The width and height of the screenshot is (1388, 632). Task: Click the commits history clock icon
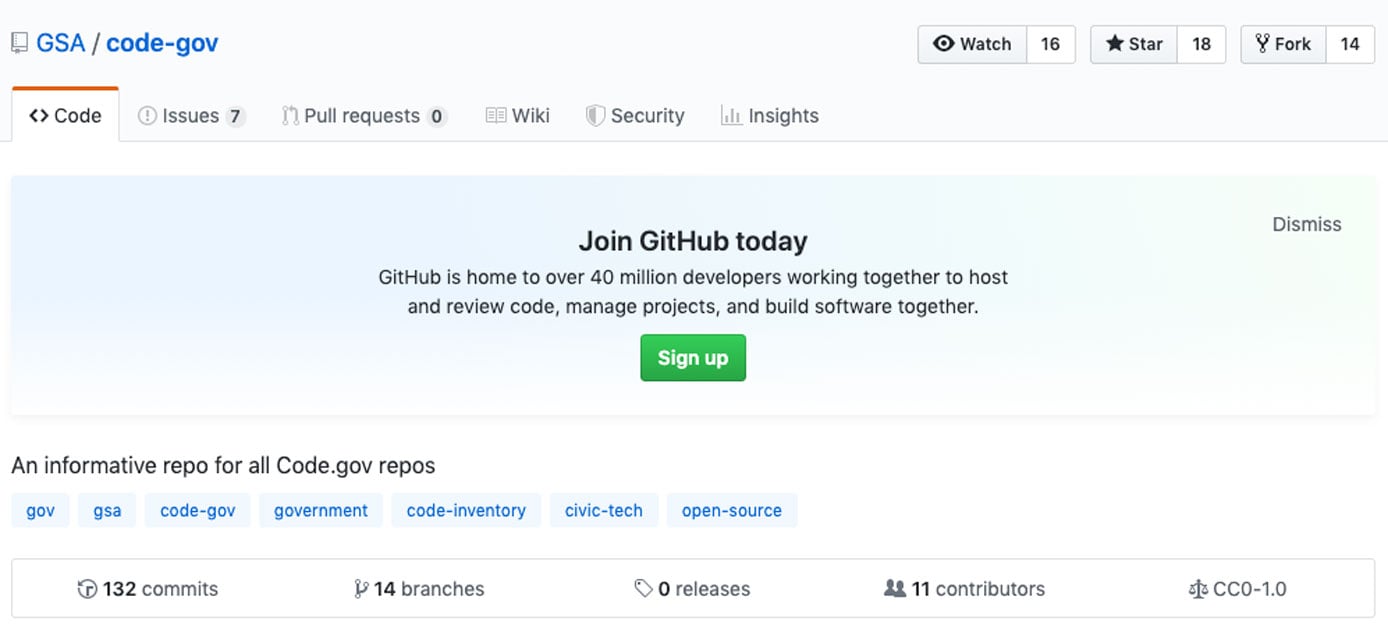tap(88, 589)
